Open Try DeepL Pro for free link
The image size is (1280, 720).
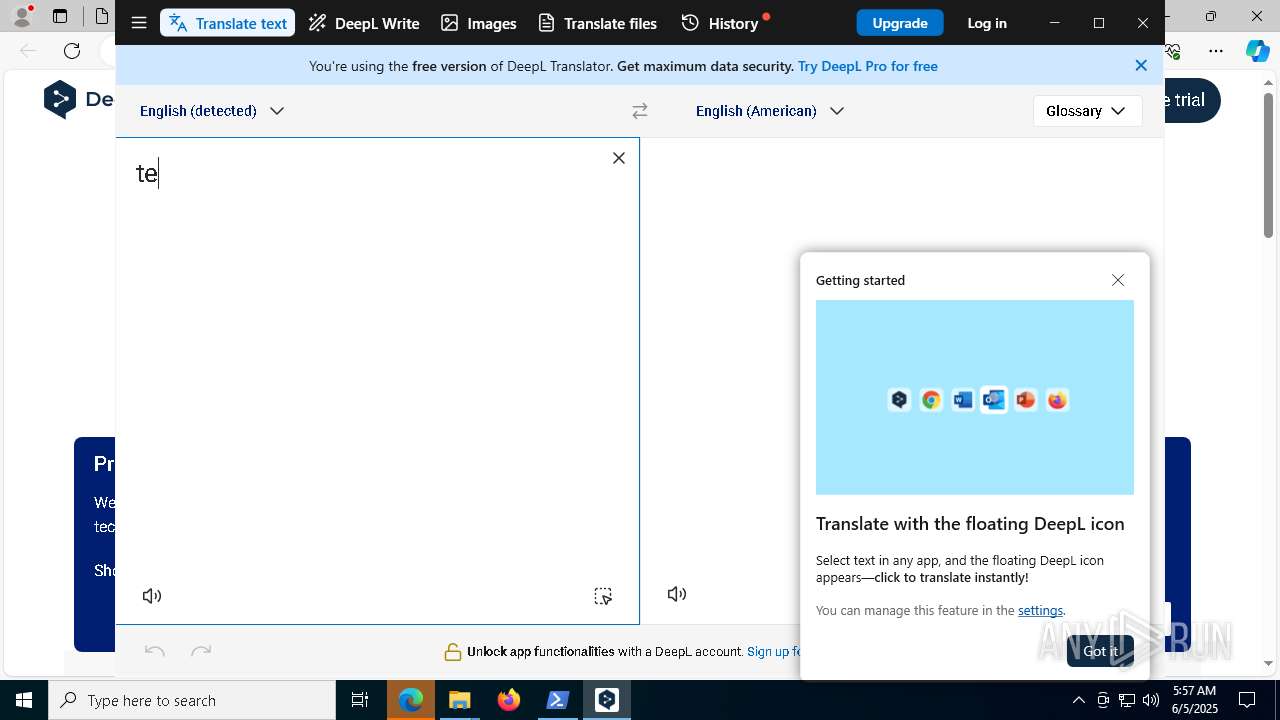[868, 66]
